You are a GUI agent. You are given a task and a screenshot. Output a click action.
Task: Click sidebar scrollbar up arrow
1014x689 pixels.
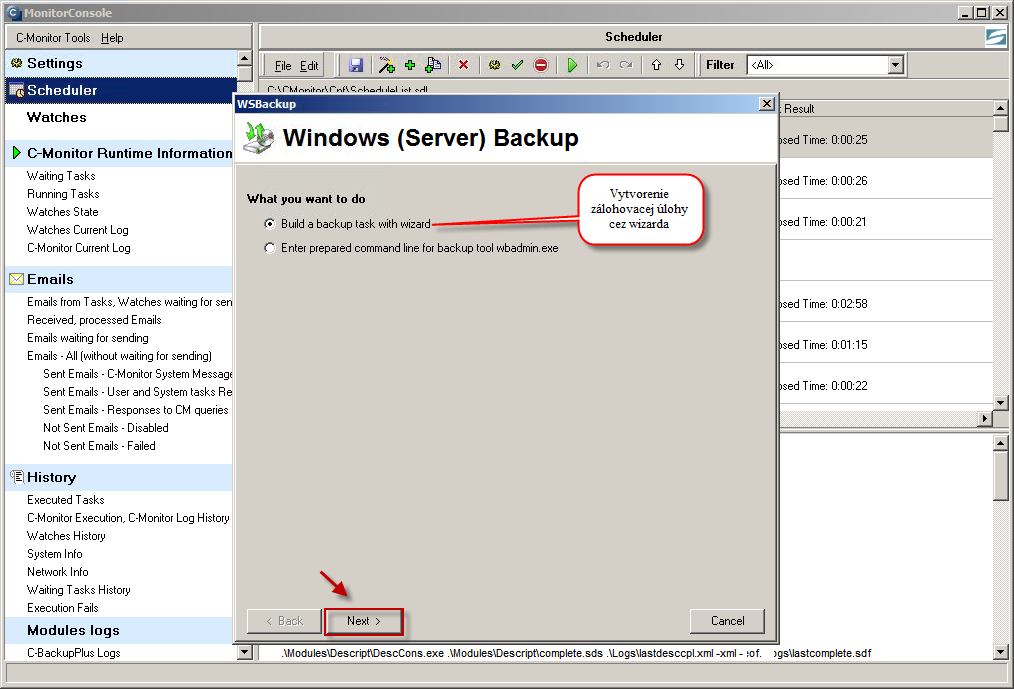pyautogui.click(x=244, y=58)
